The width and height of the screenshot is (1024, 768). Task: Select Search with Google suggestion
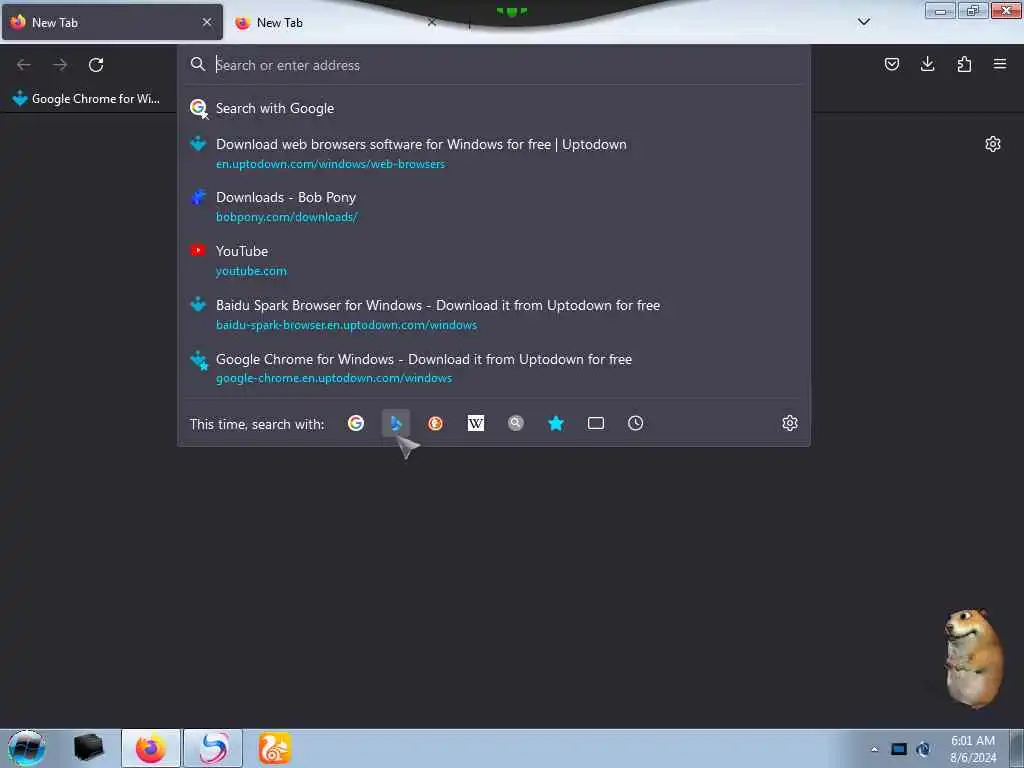[x=494, y=108]
